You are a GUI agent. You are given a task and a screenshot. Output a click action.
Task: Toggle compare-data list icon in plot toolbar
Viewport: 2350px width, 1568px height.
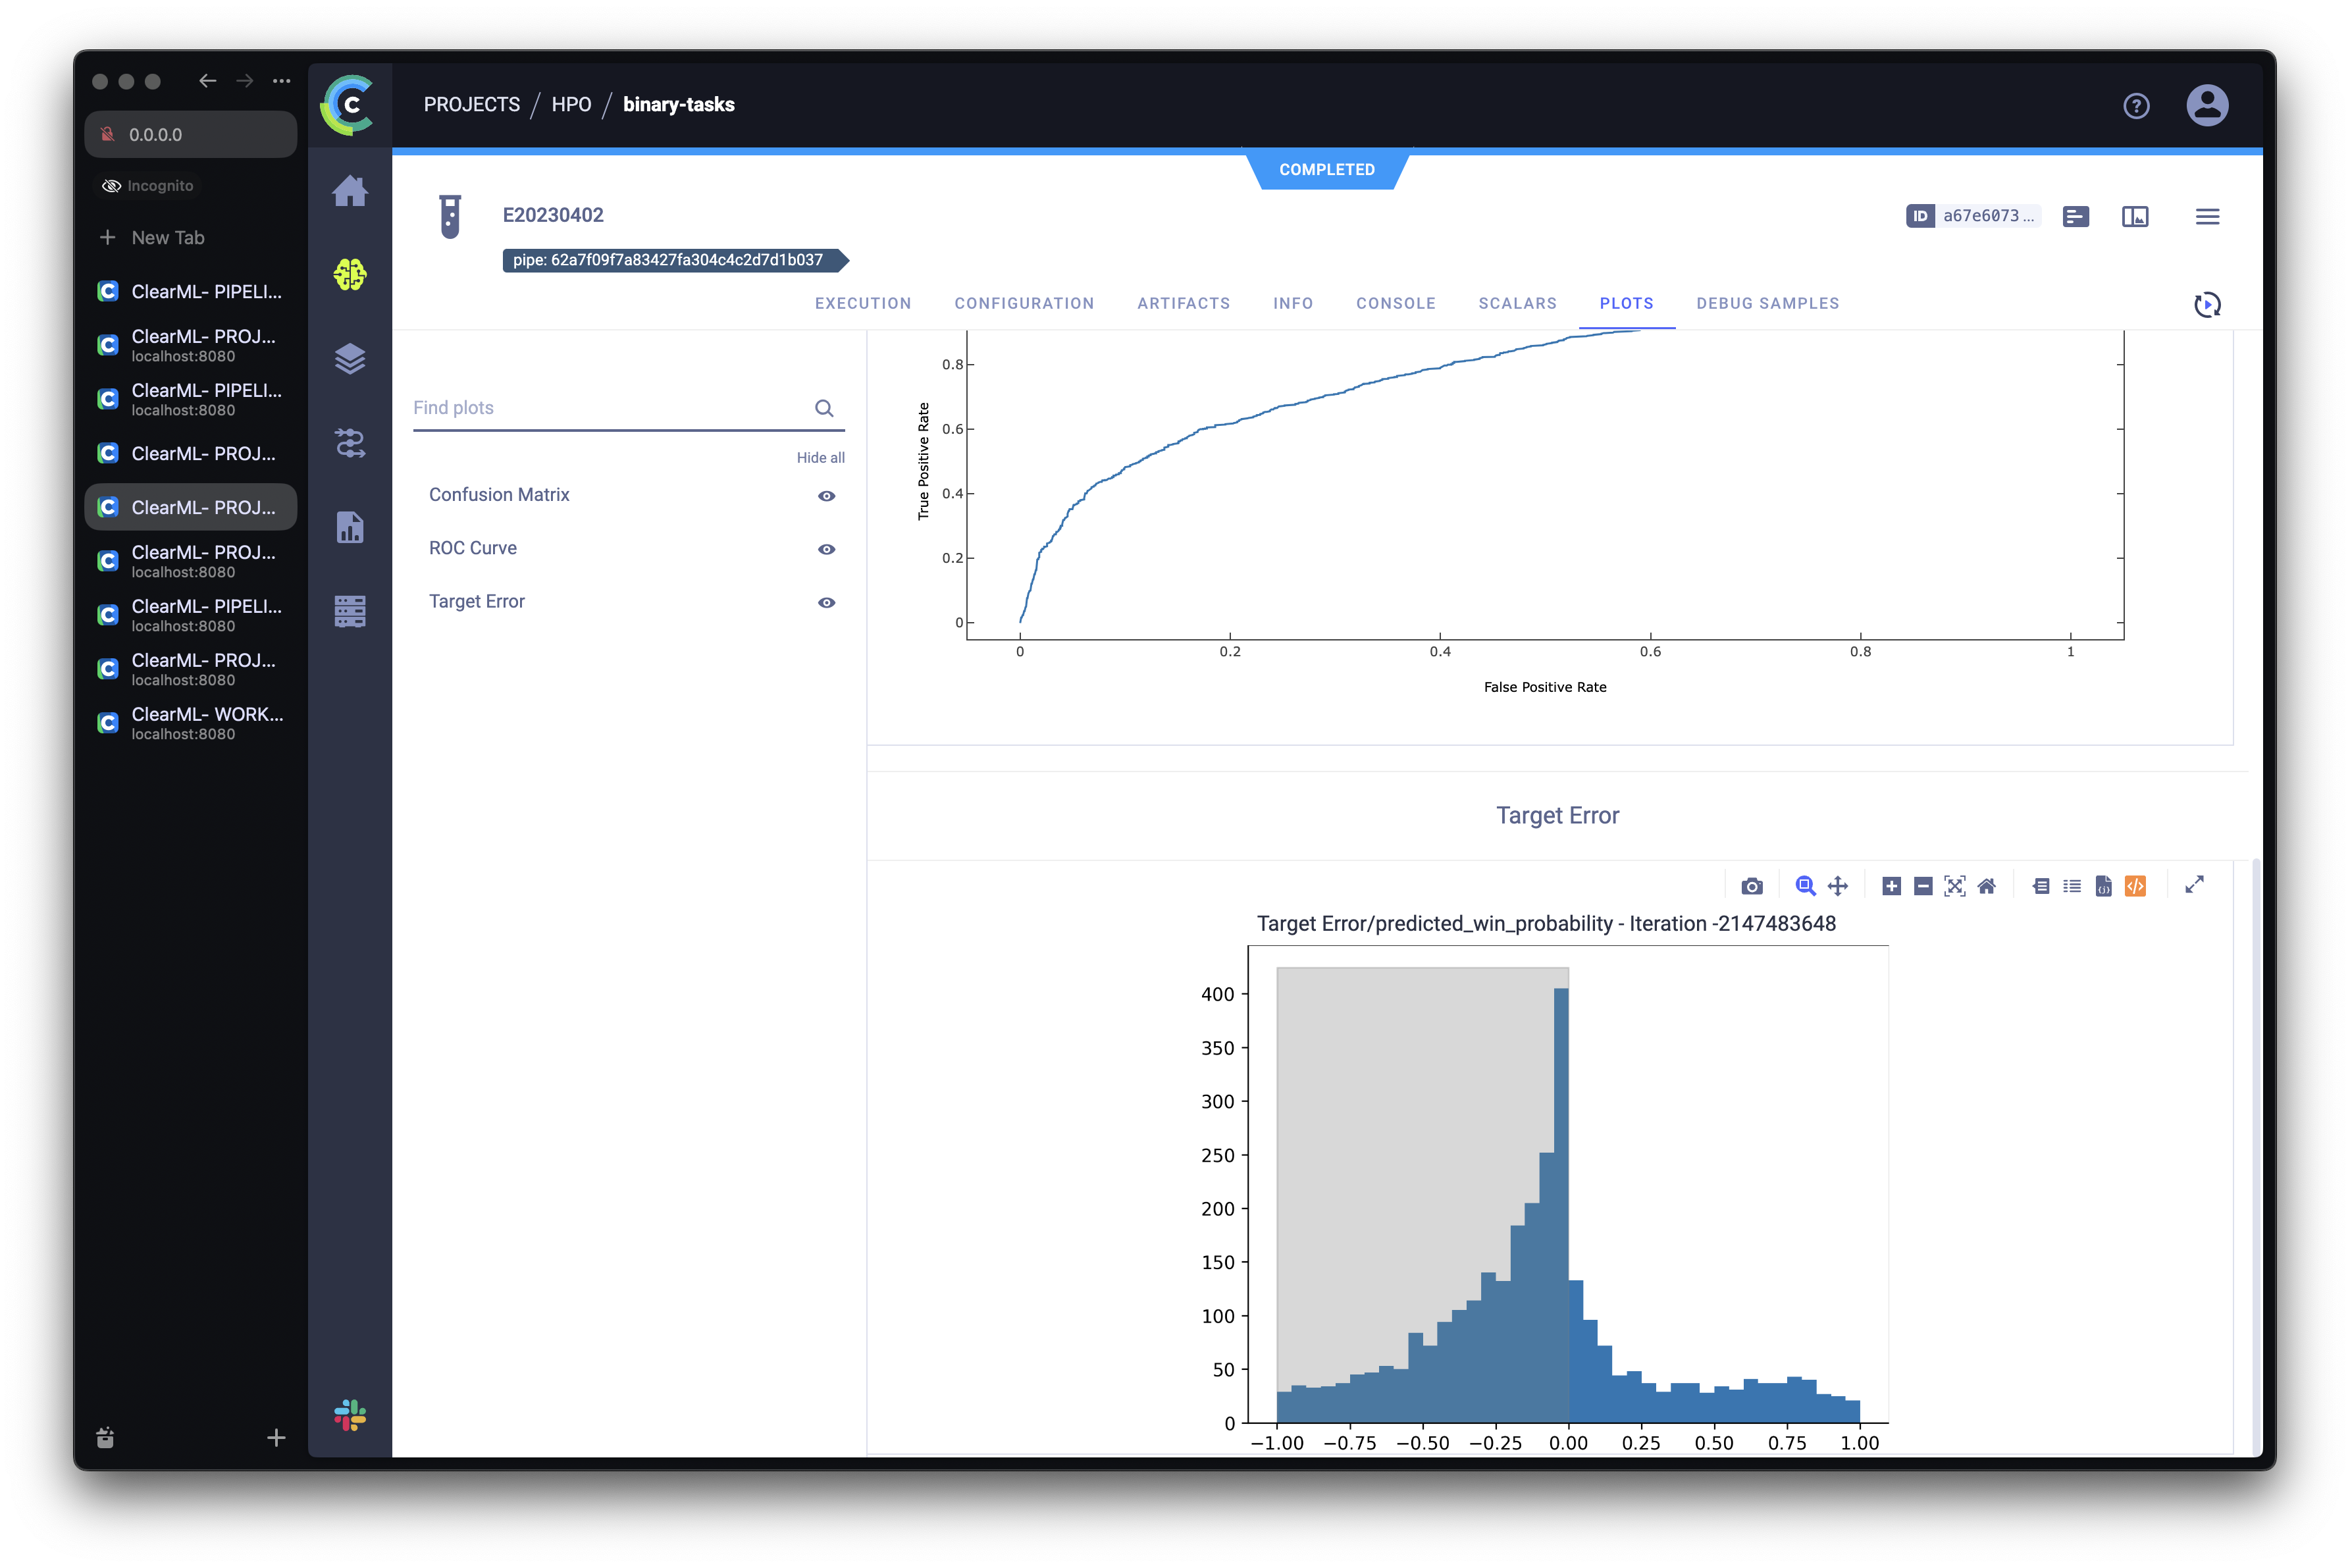pyautogui.click(x=2072, y=886)
